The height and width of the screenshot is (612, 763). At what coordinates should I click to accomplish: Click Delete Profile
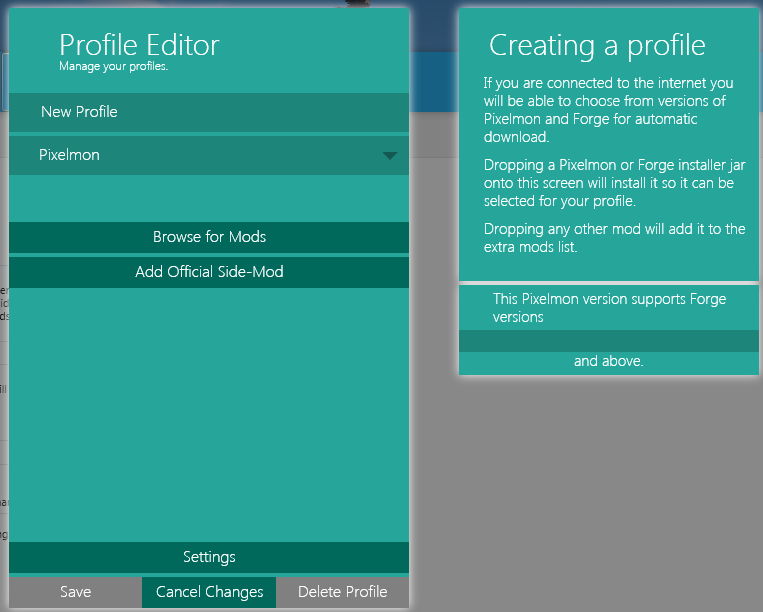pyautogui.click(x=343, y=592)
